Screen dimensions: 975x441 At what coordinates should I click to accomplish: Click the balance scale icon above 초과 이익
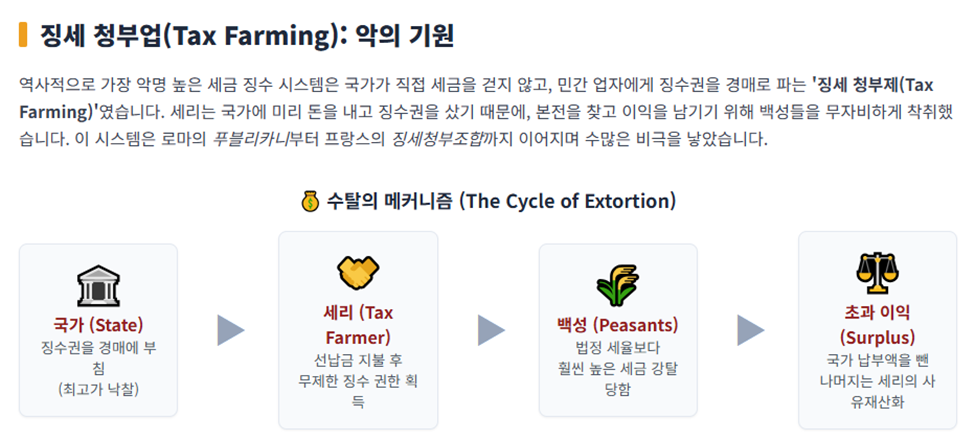pyautogui.click(x=877, y=273)
